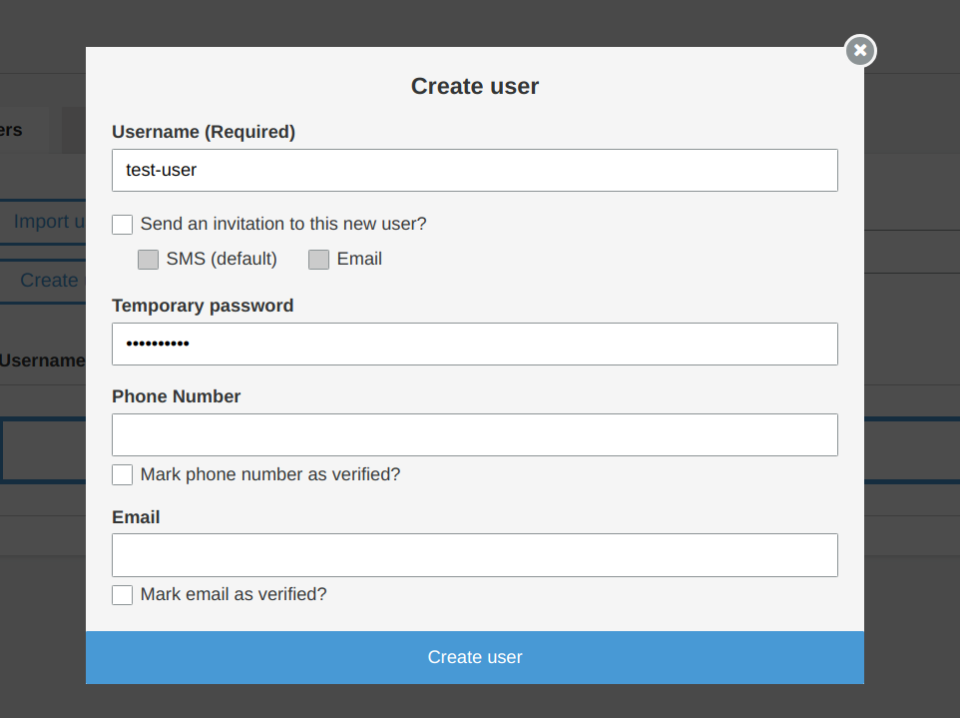Screen dimensions: 960x718
Task: Check 'Mark email as verified'
Action: 122,595
